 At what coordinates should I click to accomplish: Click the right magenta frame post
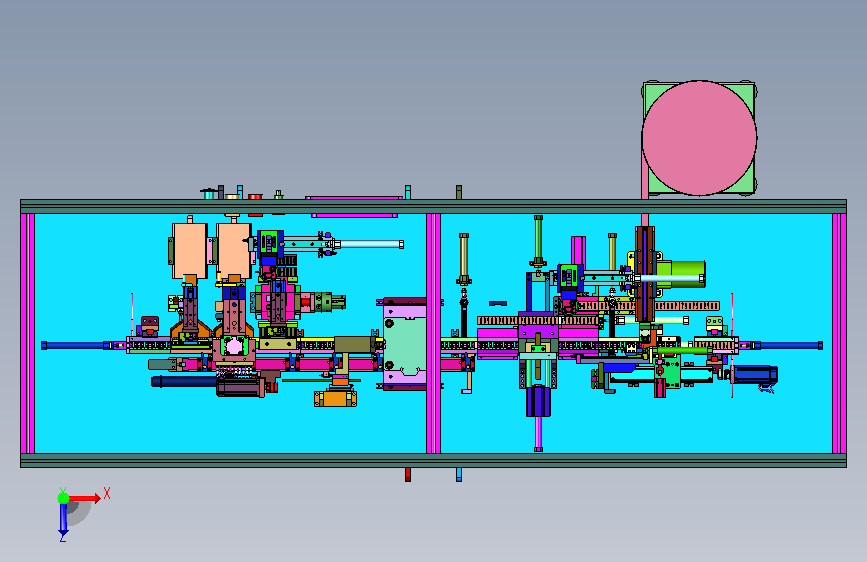point(839,334)
